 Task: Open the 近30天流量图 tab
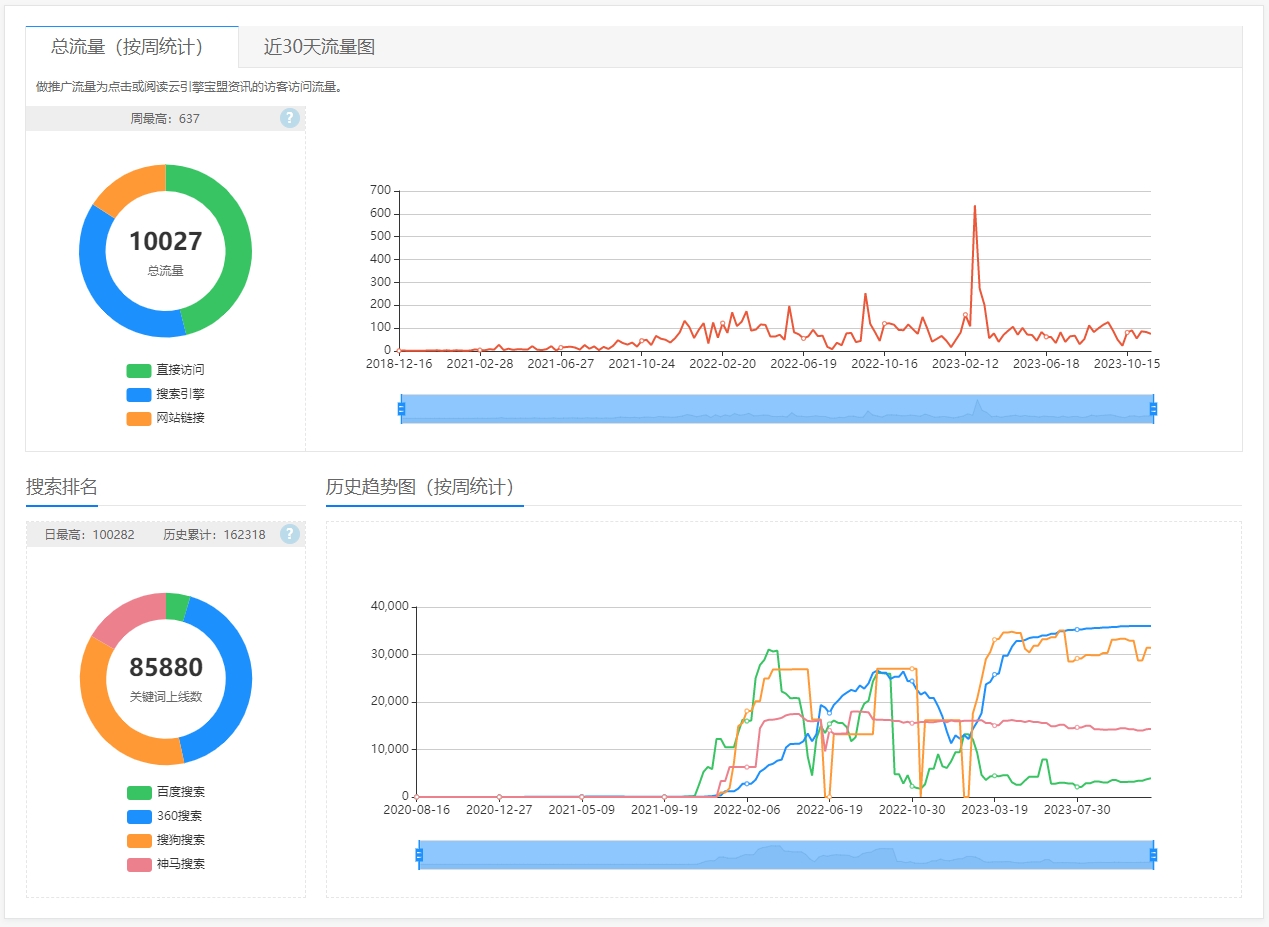click(x=319, y=47)
